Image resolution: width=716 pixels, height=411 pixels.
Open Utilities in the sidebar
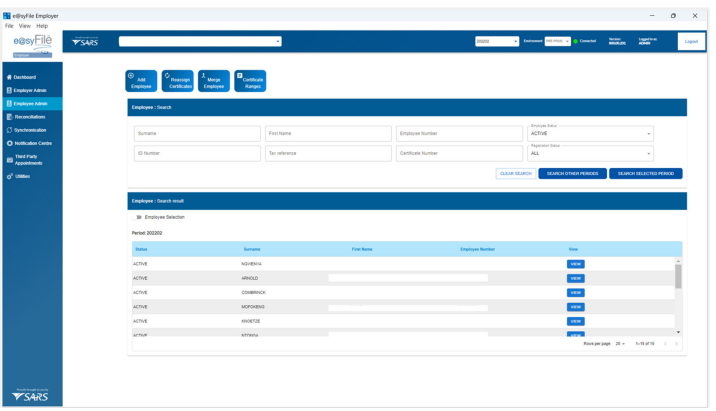pyautogui.click(x=22, y=176)
